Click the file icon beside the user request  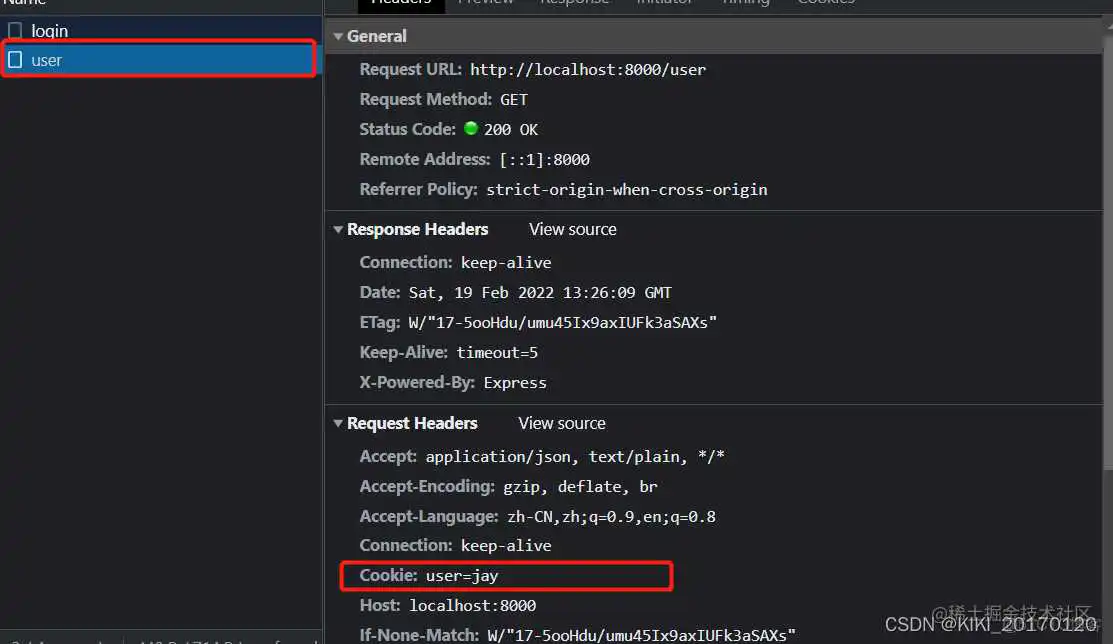14,60
